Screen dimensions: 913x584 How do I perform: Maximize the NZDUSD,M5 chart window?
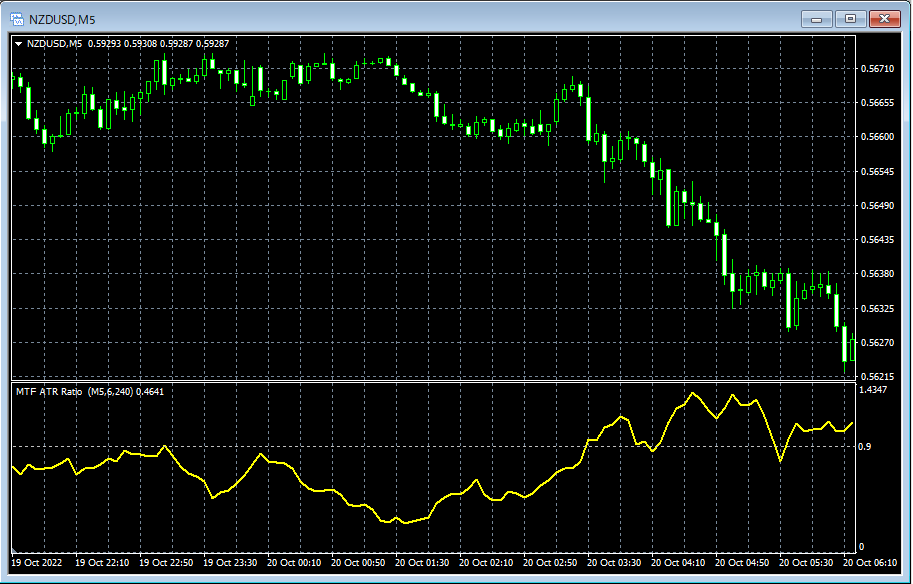click(850, 19)
